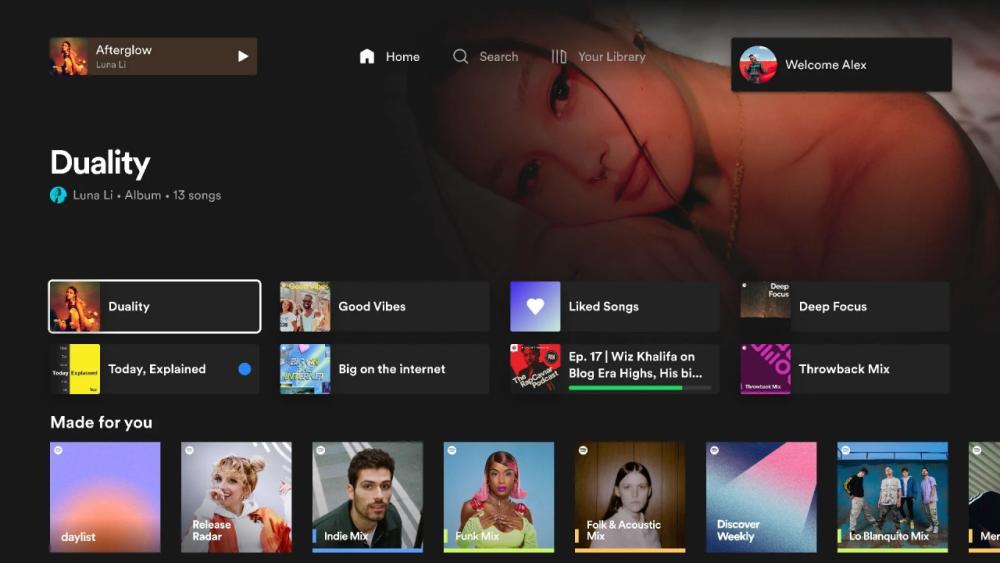This screenshot has height=563, width=1000.
Task: Open the Discover Weekly card
Action: (761, 497)
